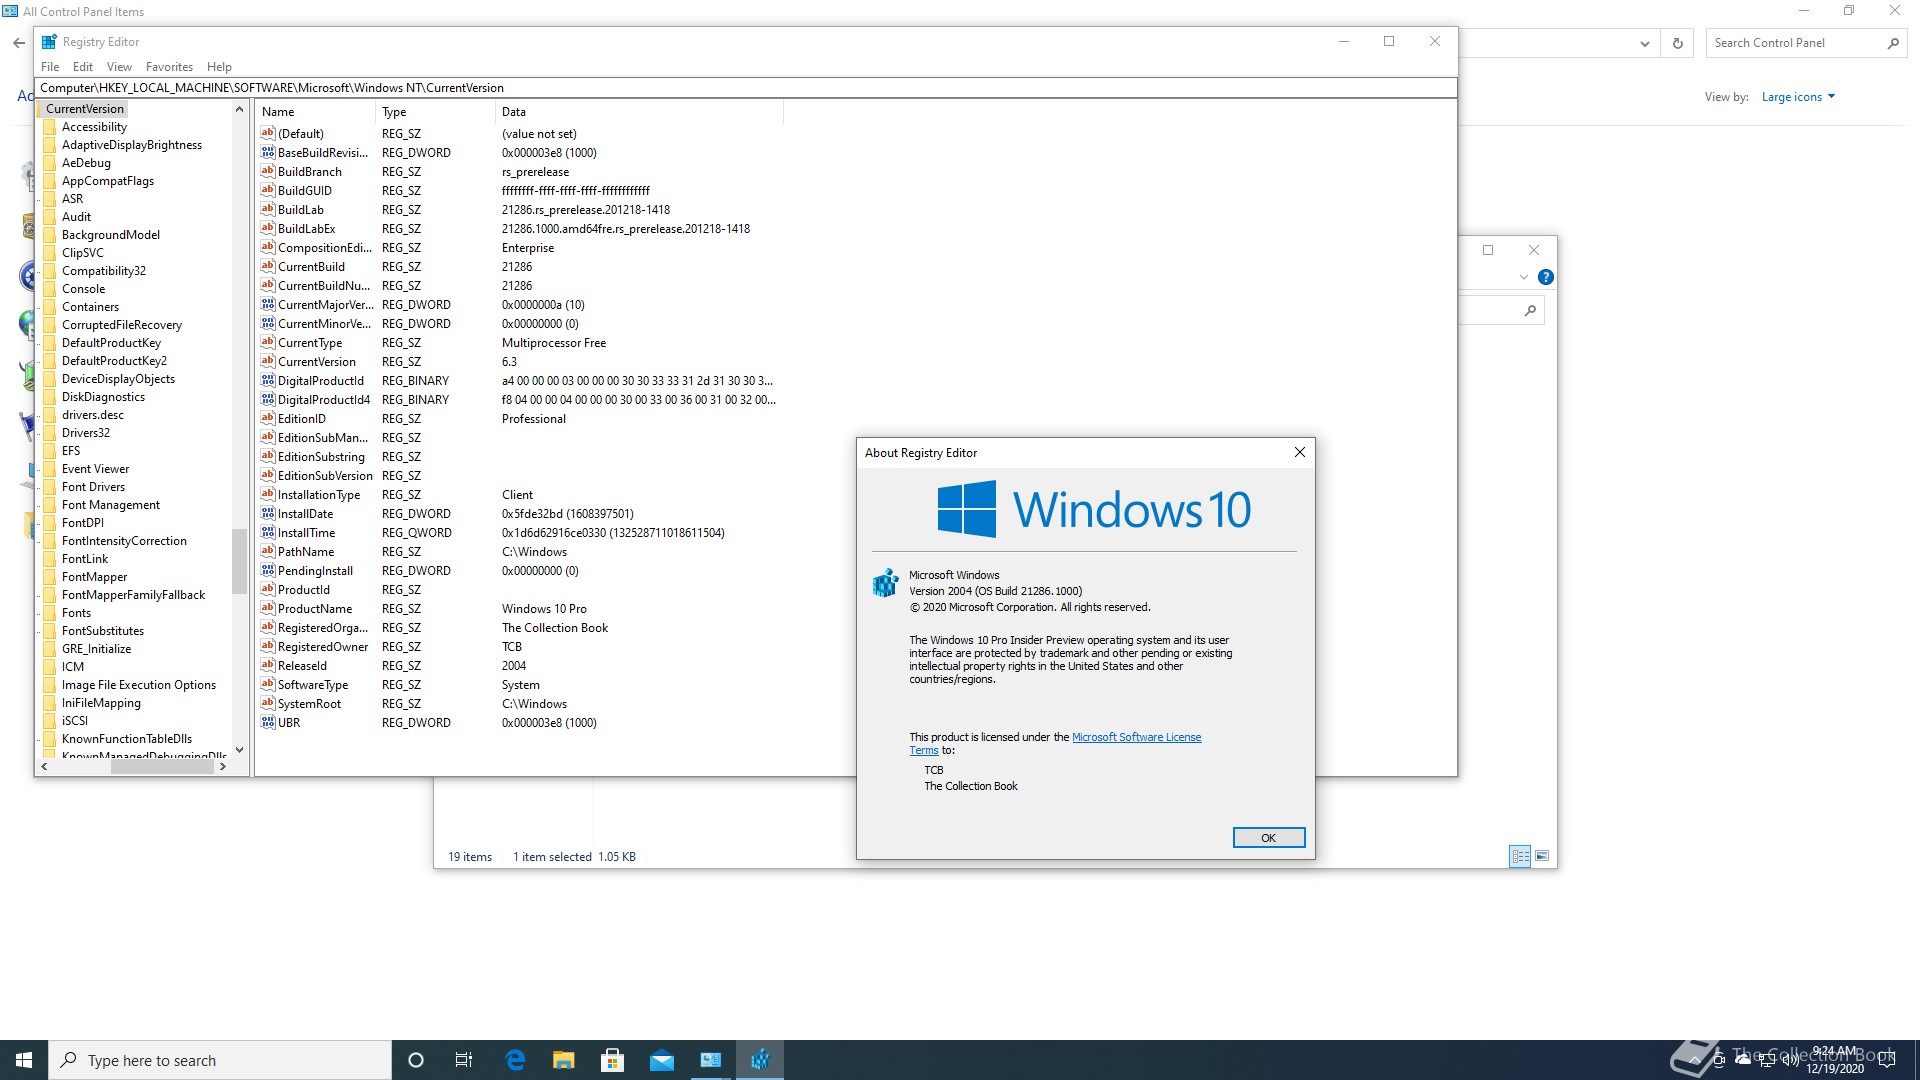Select the Event Viewer key folder icon
This screenshot has width=1920, height=1080.
[x=49, y=469]
